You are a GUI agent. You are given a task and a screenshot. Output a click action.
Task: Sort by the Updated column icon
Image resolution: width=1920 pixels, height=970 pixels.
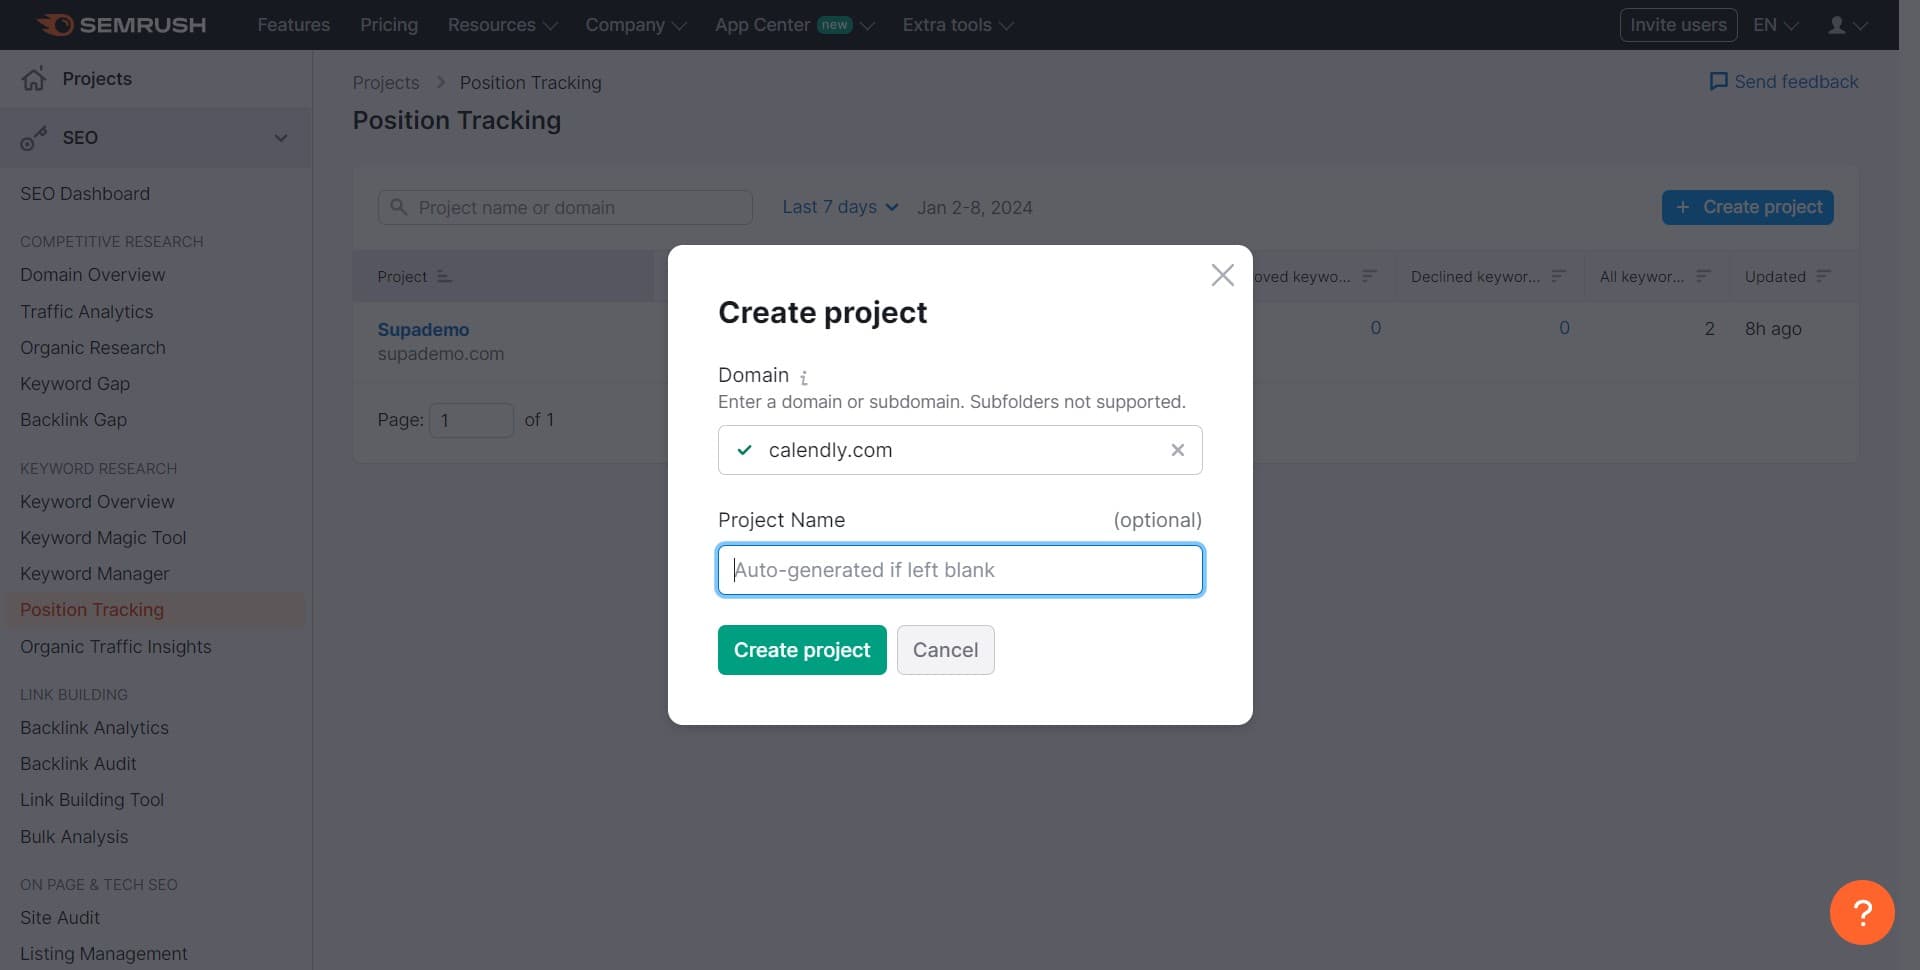click(x=1823, y=276)
